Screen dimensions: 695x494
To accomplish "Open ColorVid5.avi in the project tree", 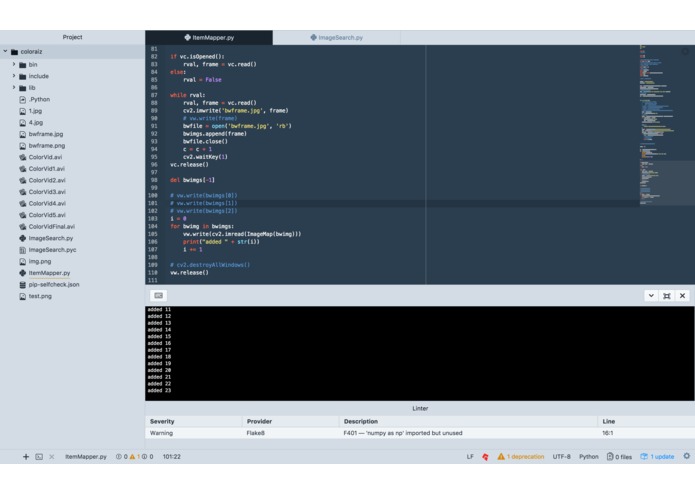I will pos(47,215).
